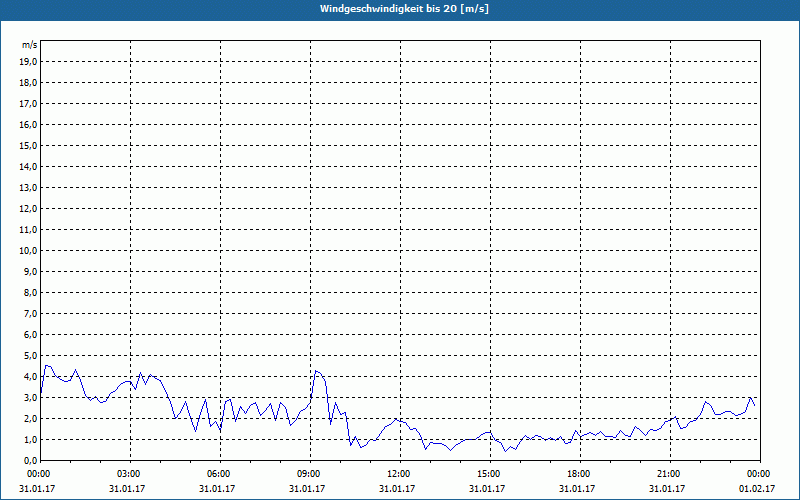Select the '31.01.17' date under 12:00
The width and height of the screenshot is (800, 500).
coord(396,488)
